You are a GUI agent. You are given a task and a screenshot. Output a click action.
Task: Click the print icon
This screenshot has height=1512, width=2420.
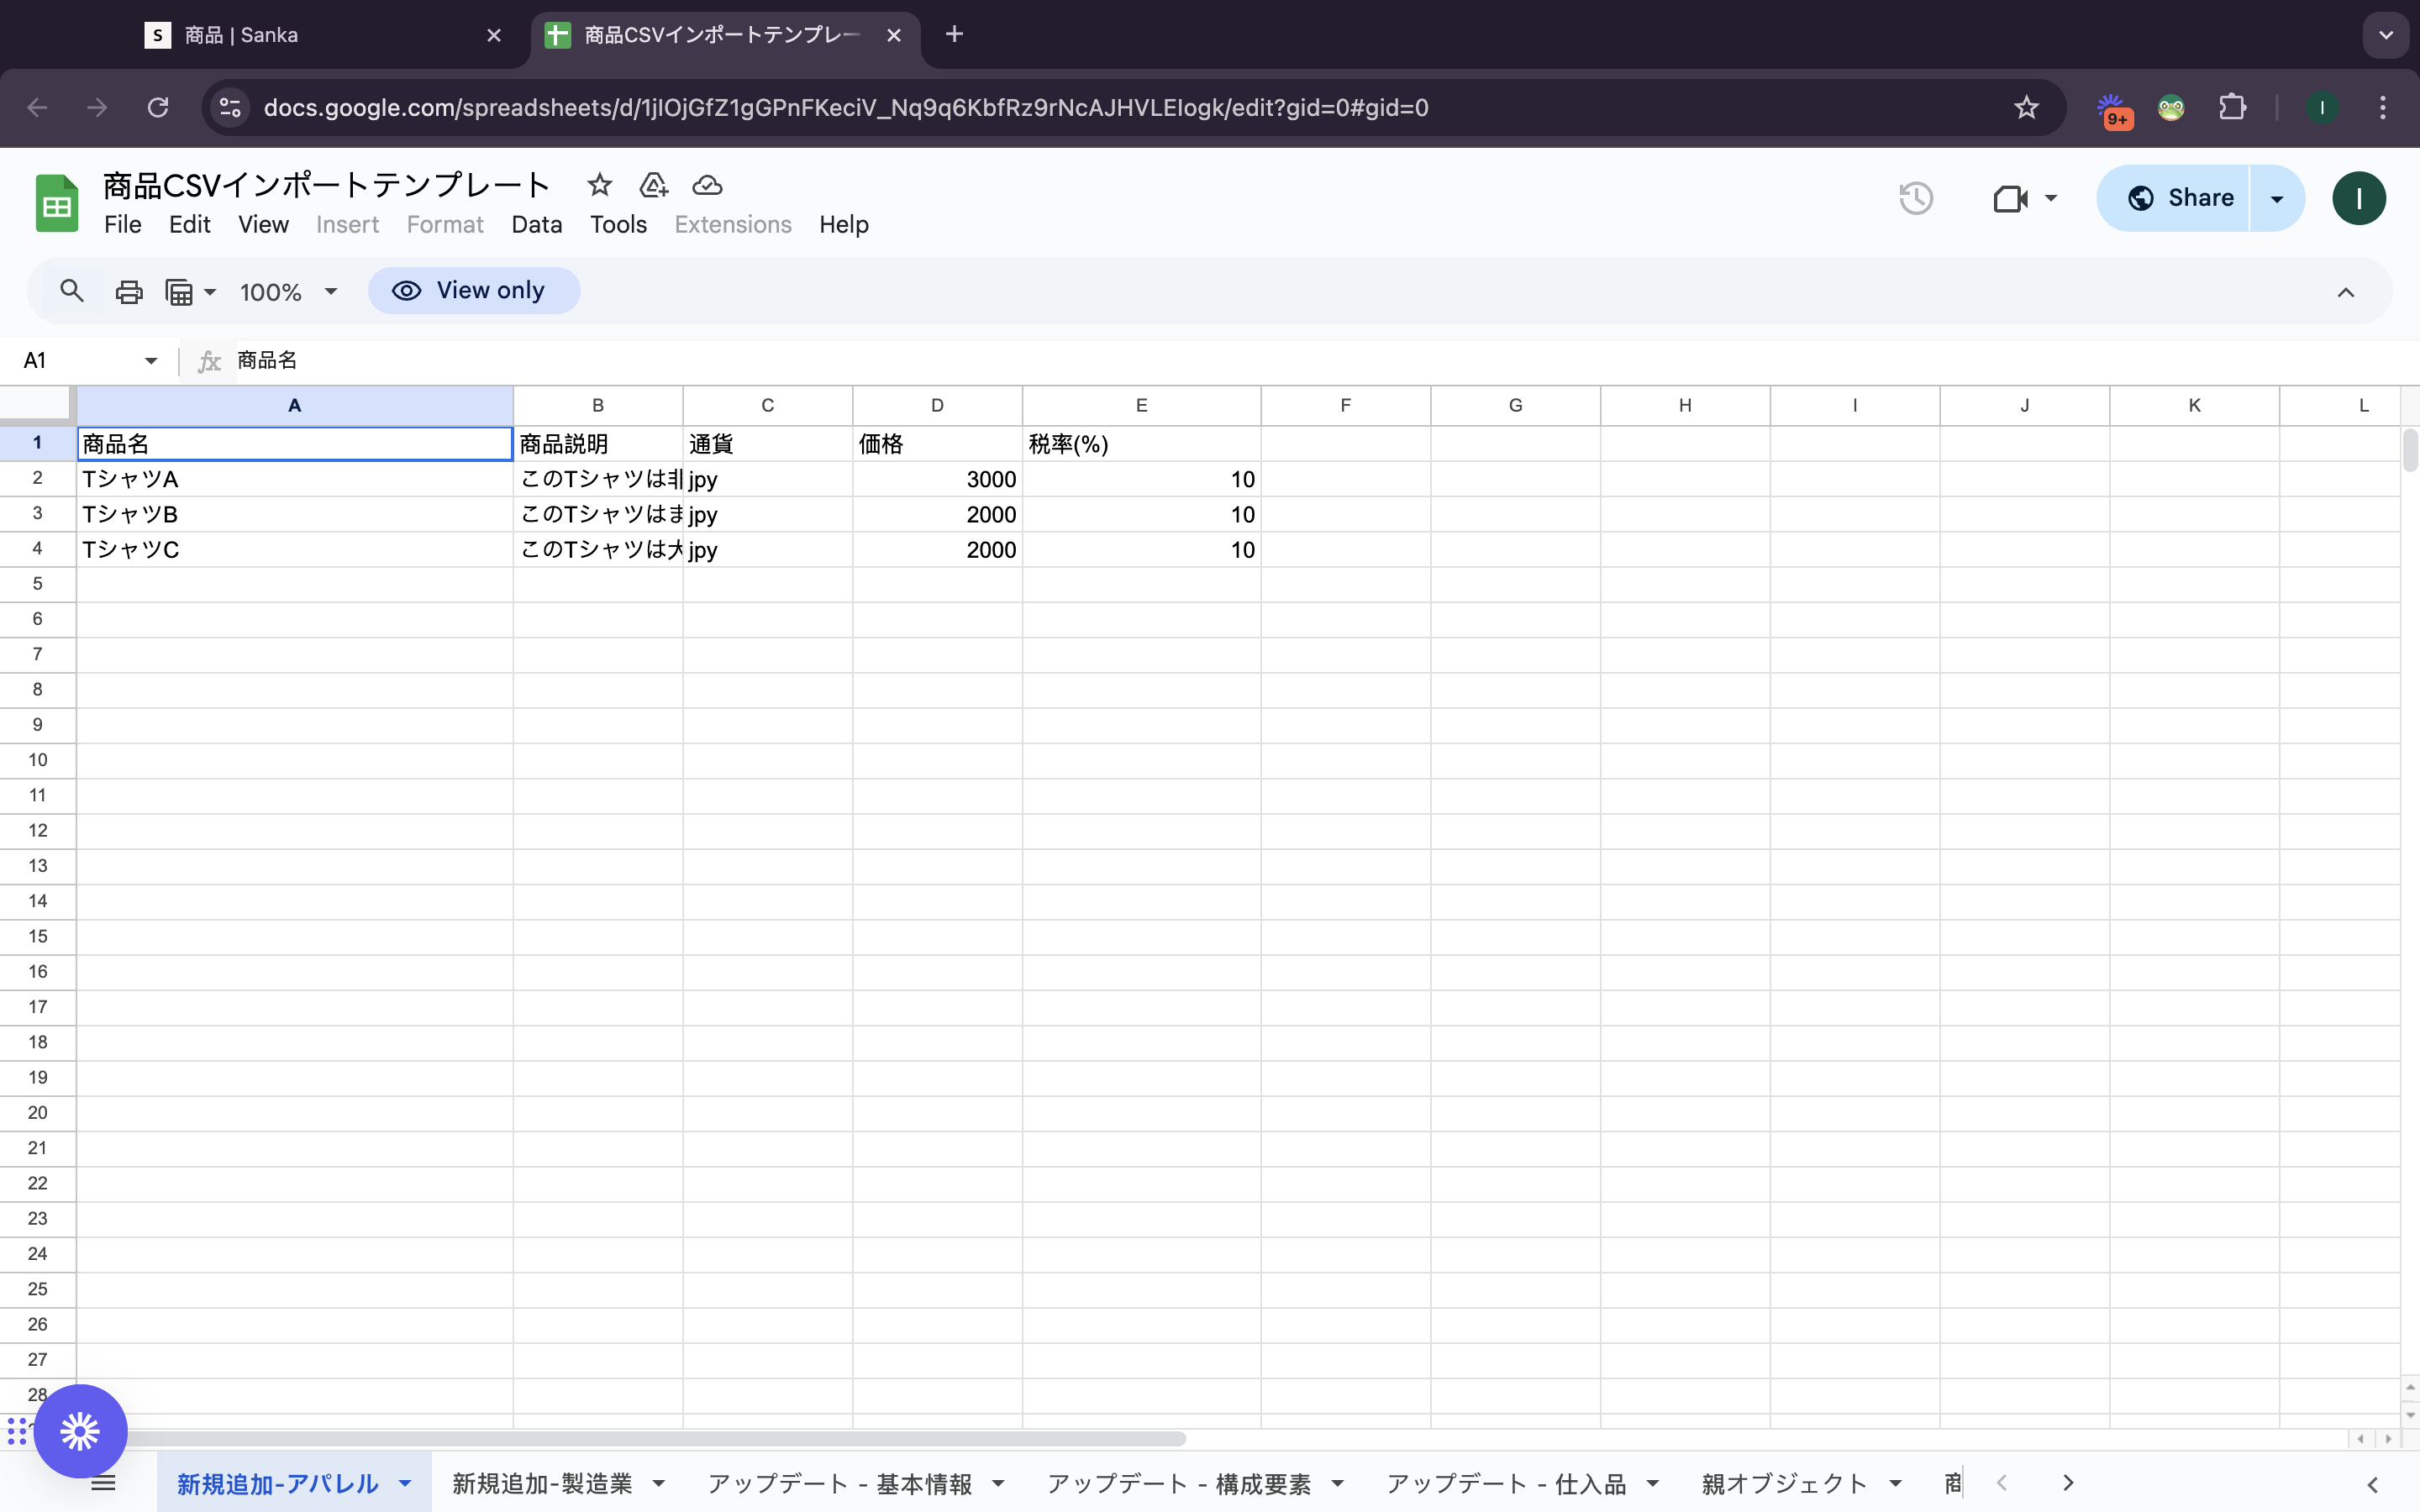(129, 292)
